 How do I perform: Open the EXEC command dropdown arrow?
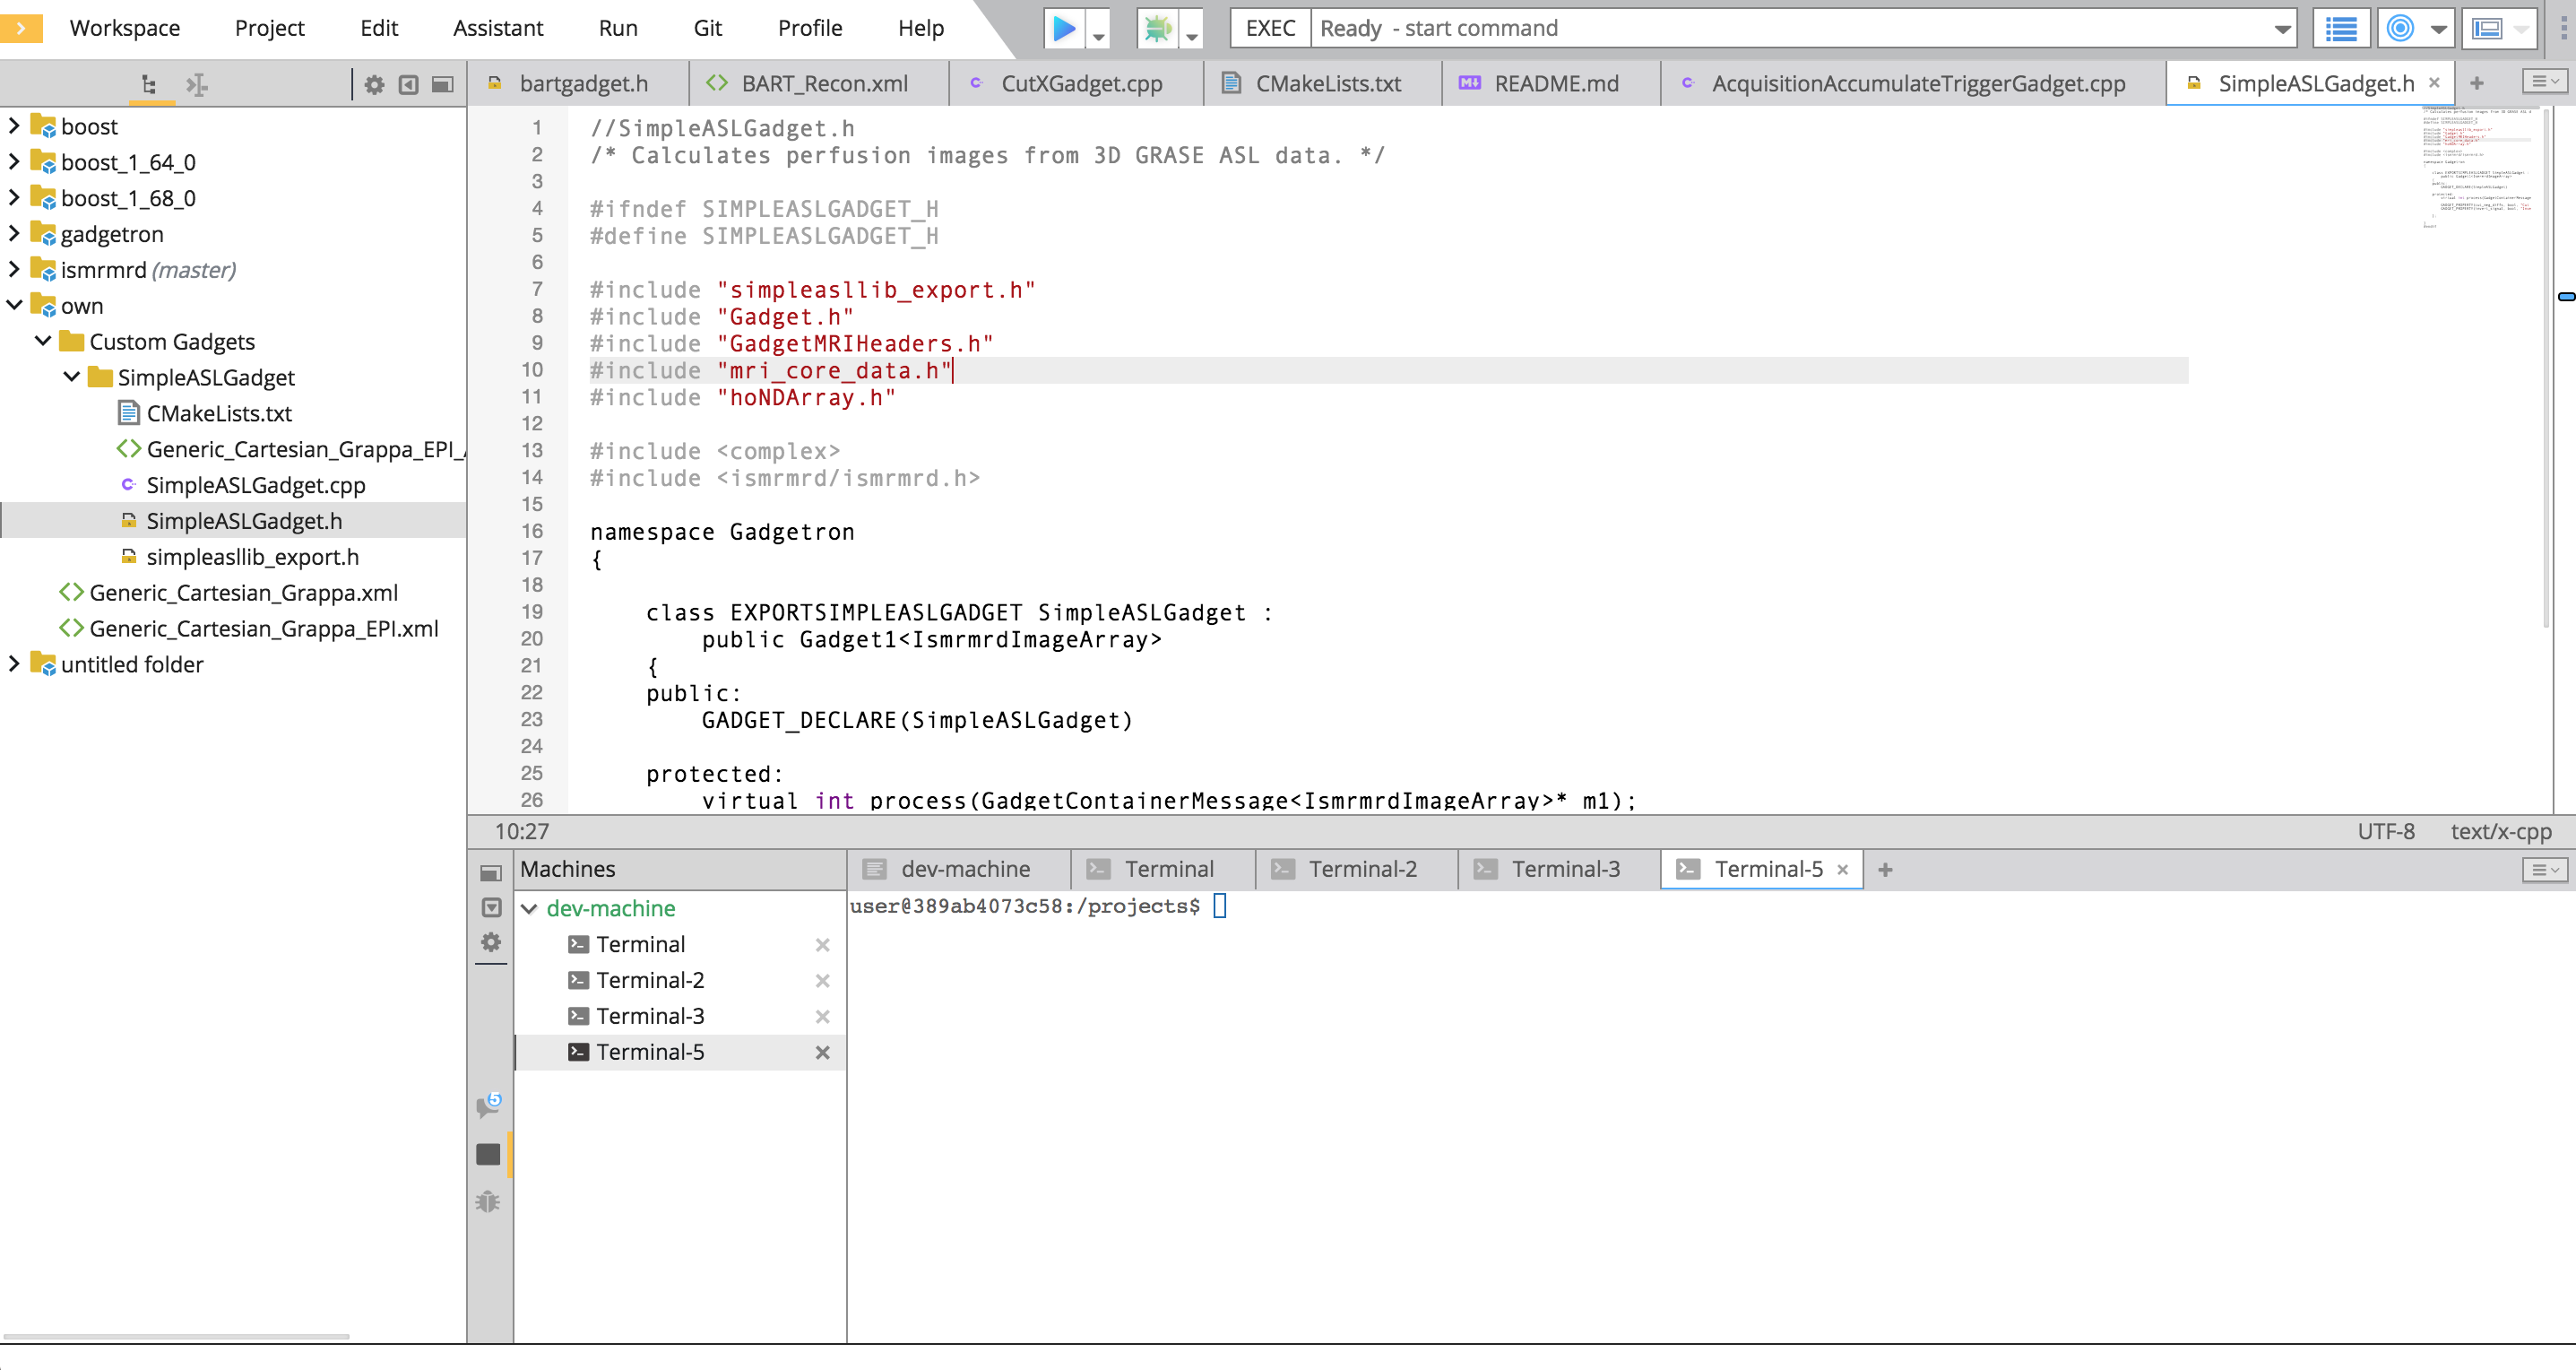click(2282, 28)
